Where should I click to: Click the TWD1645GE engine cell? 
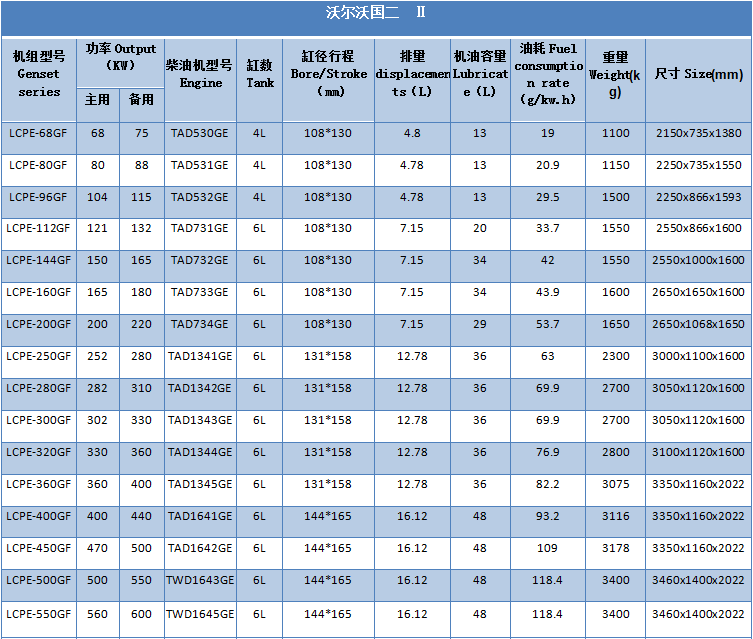(199, 613)
